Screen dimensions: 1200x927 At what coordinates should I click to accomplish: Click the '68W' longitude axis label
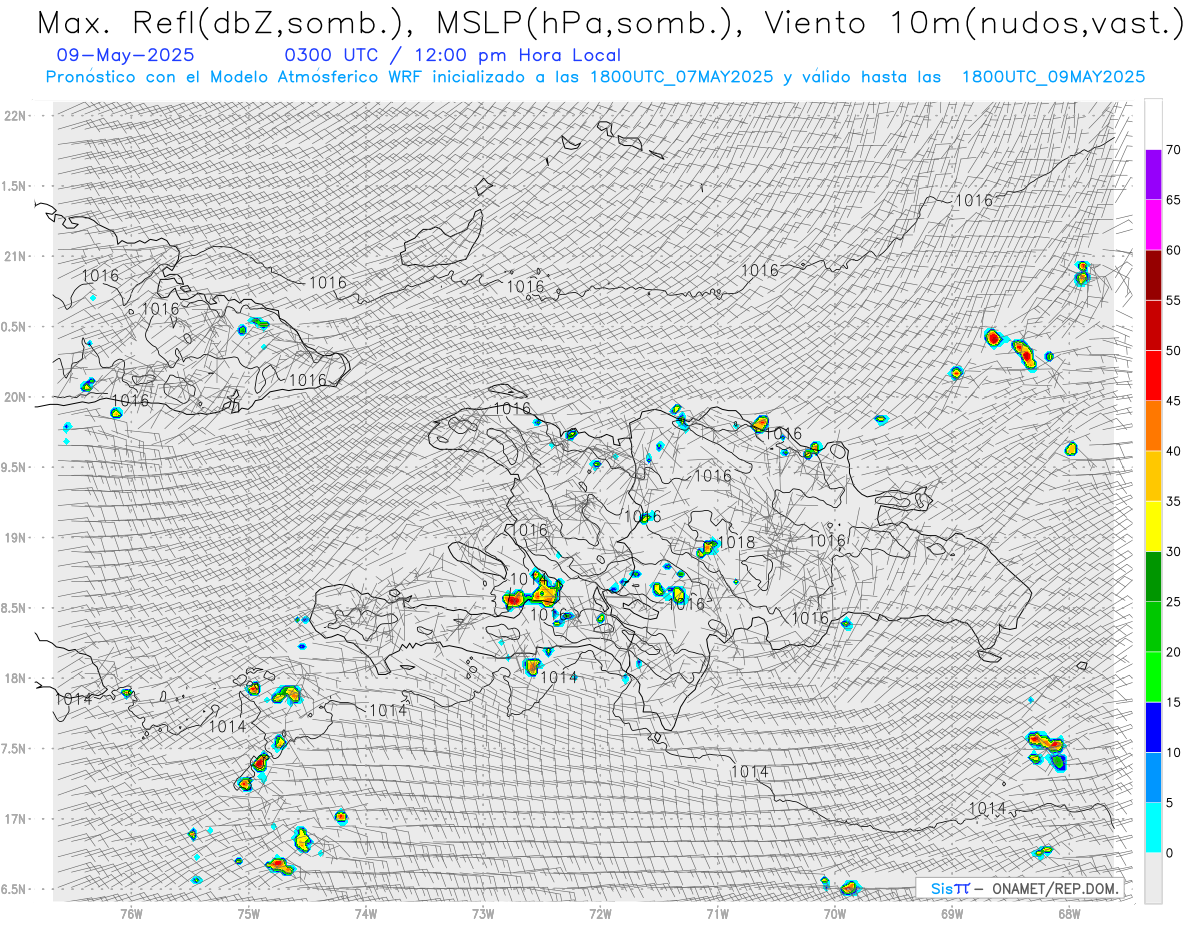pyautogui.click(x=1069, y=913)
